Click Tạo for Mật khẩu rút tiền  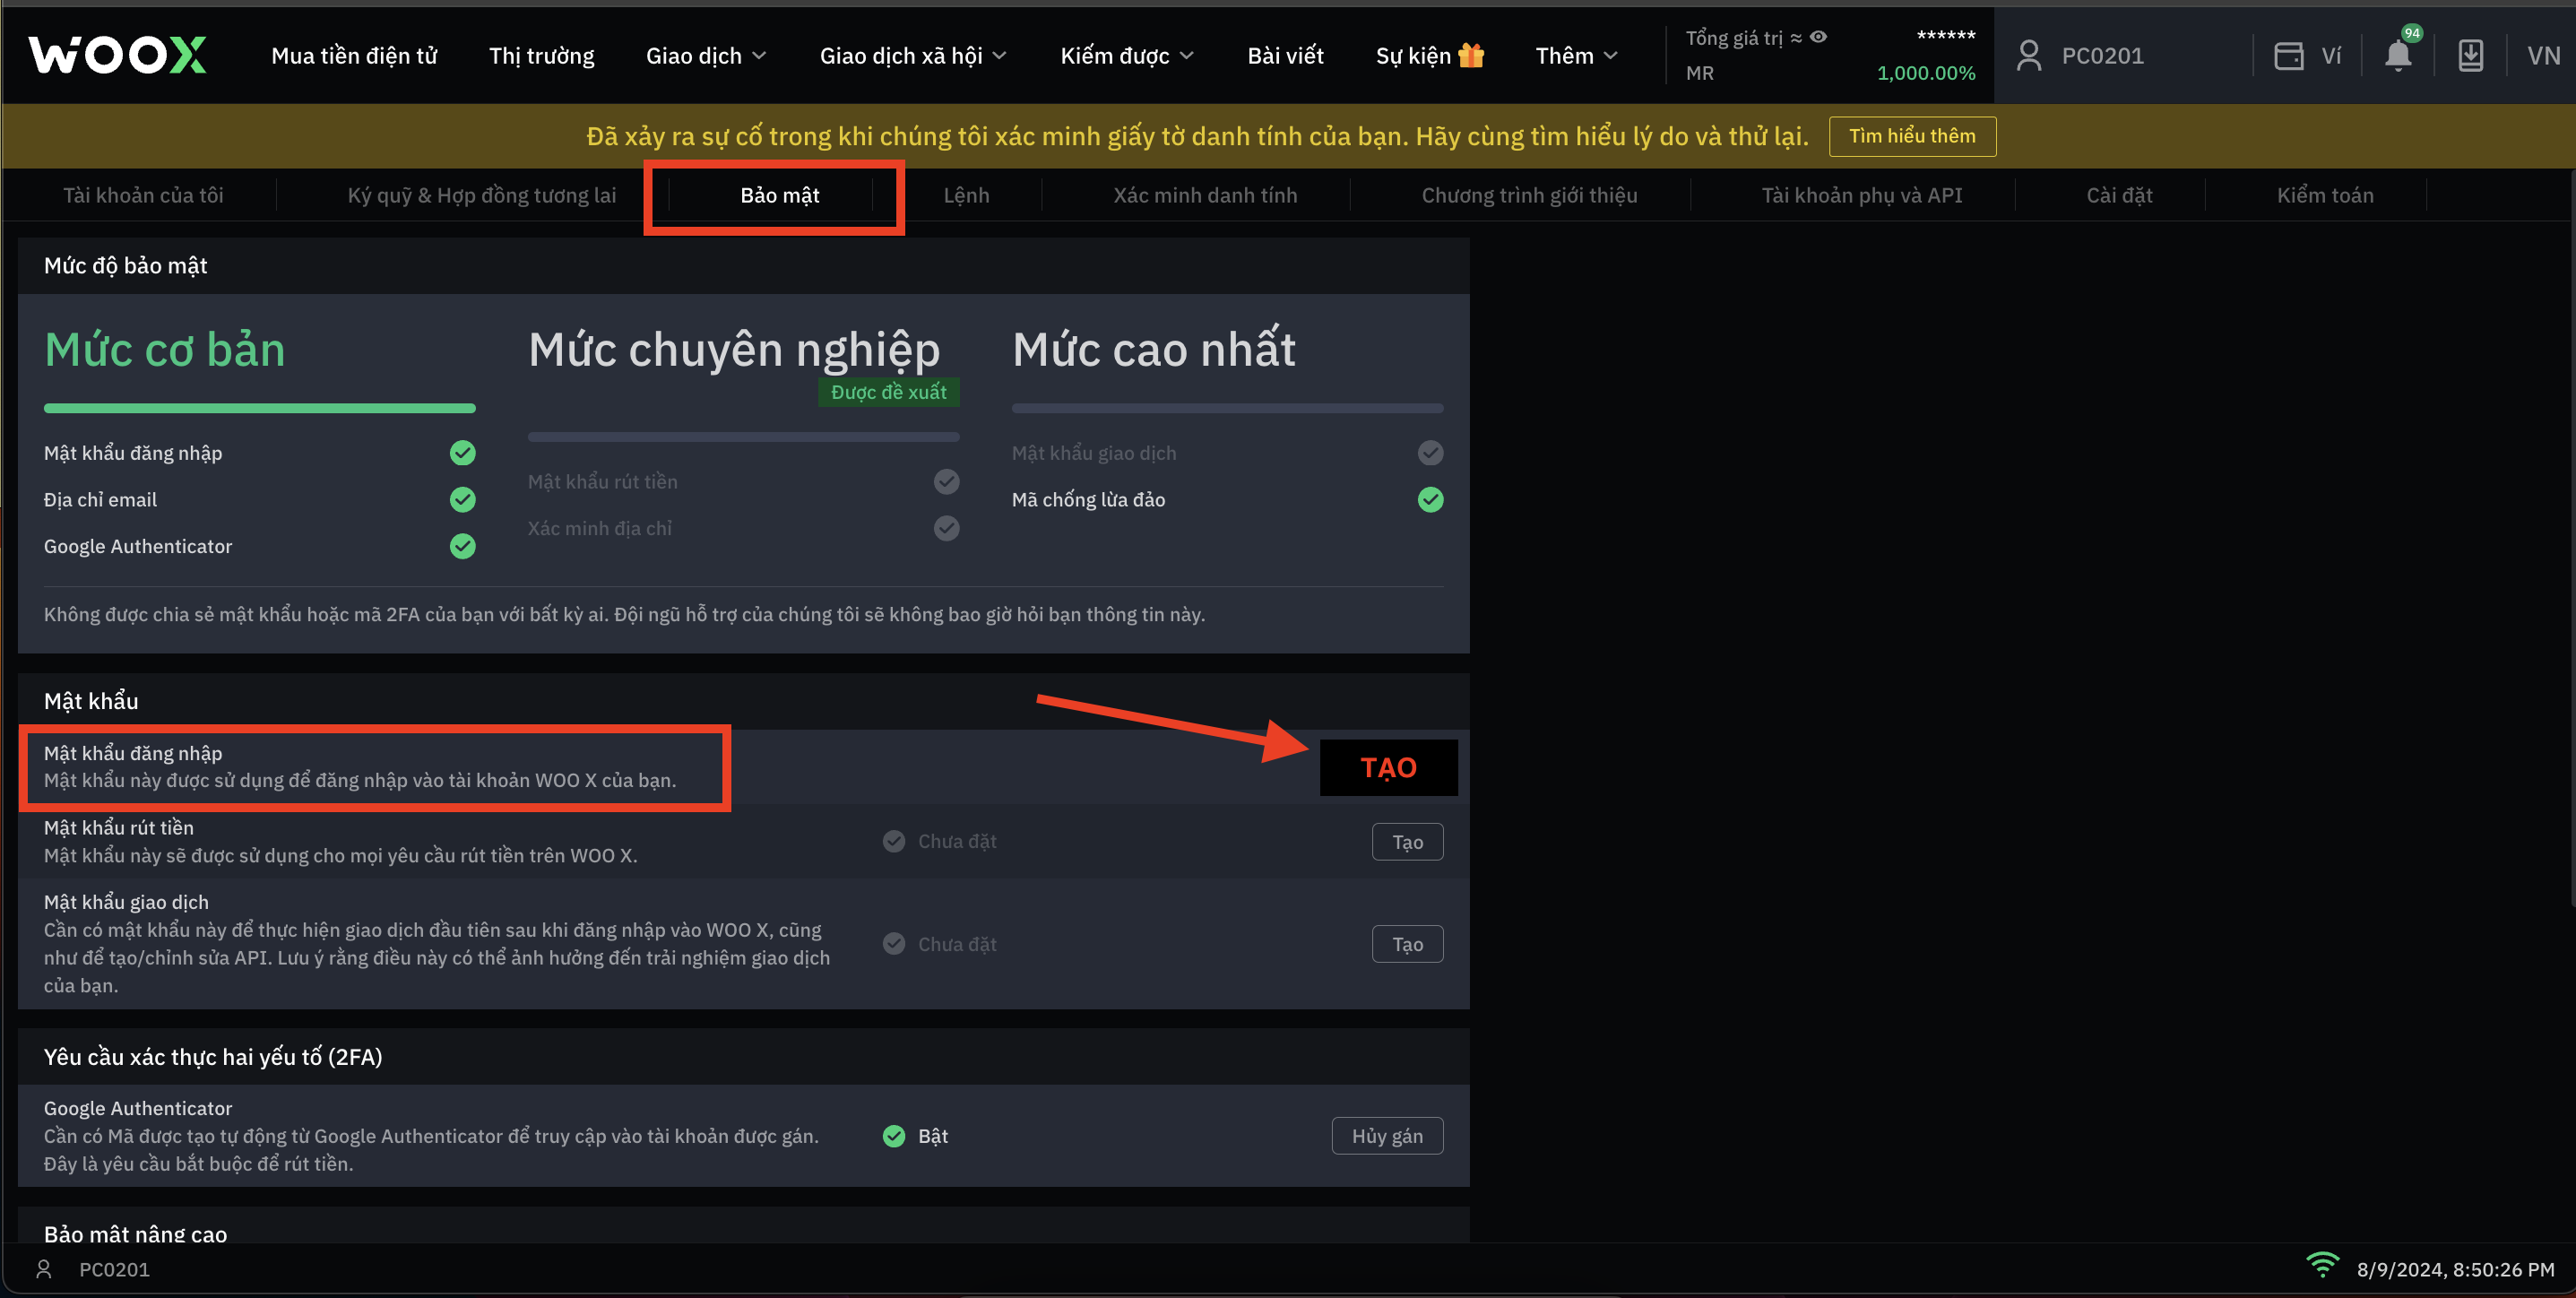point(1407,842)
